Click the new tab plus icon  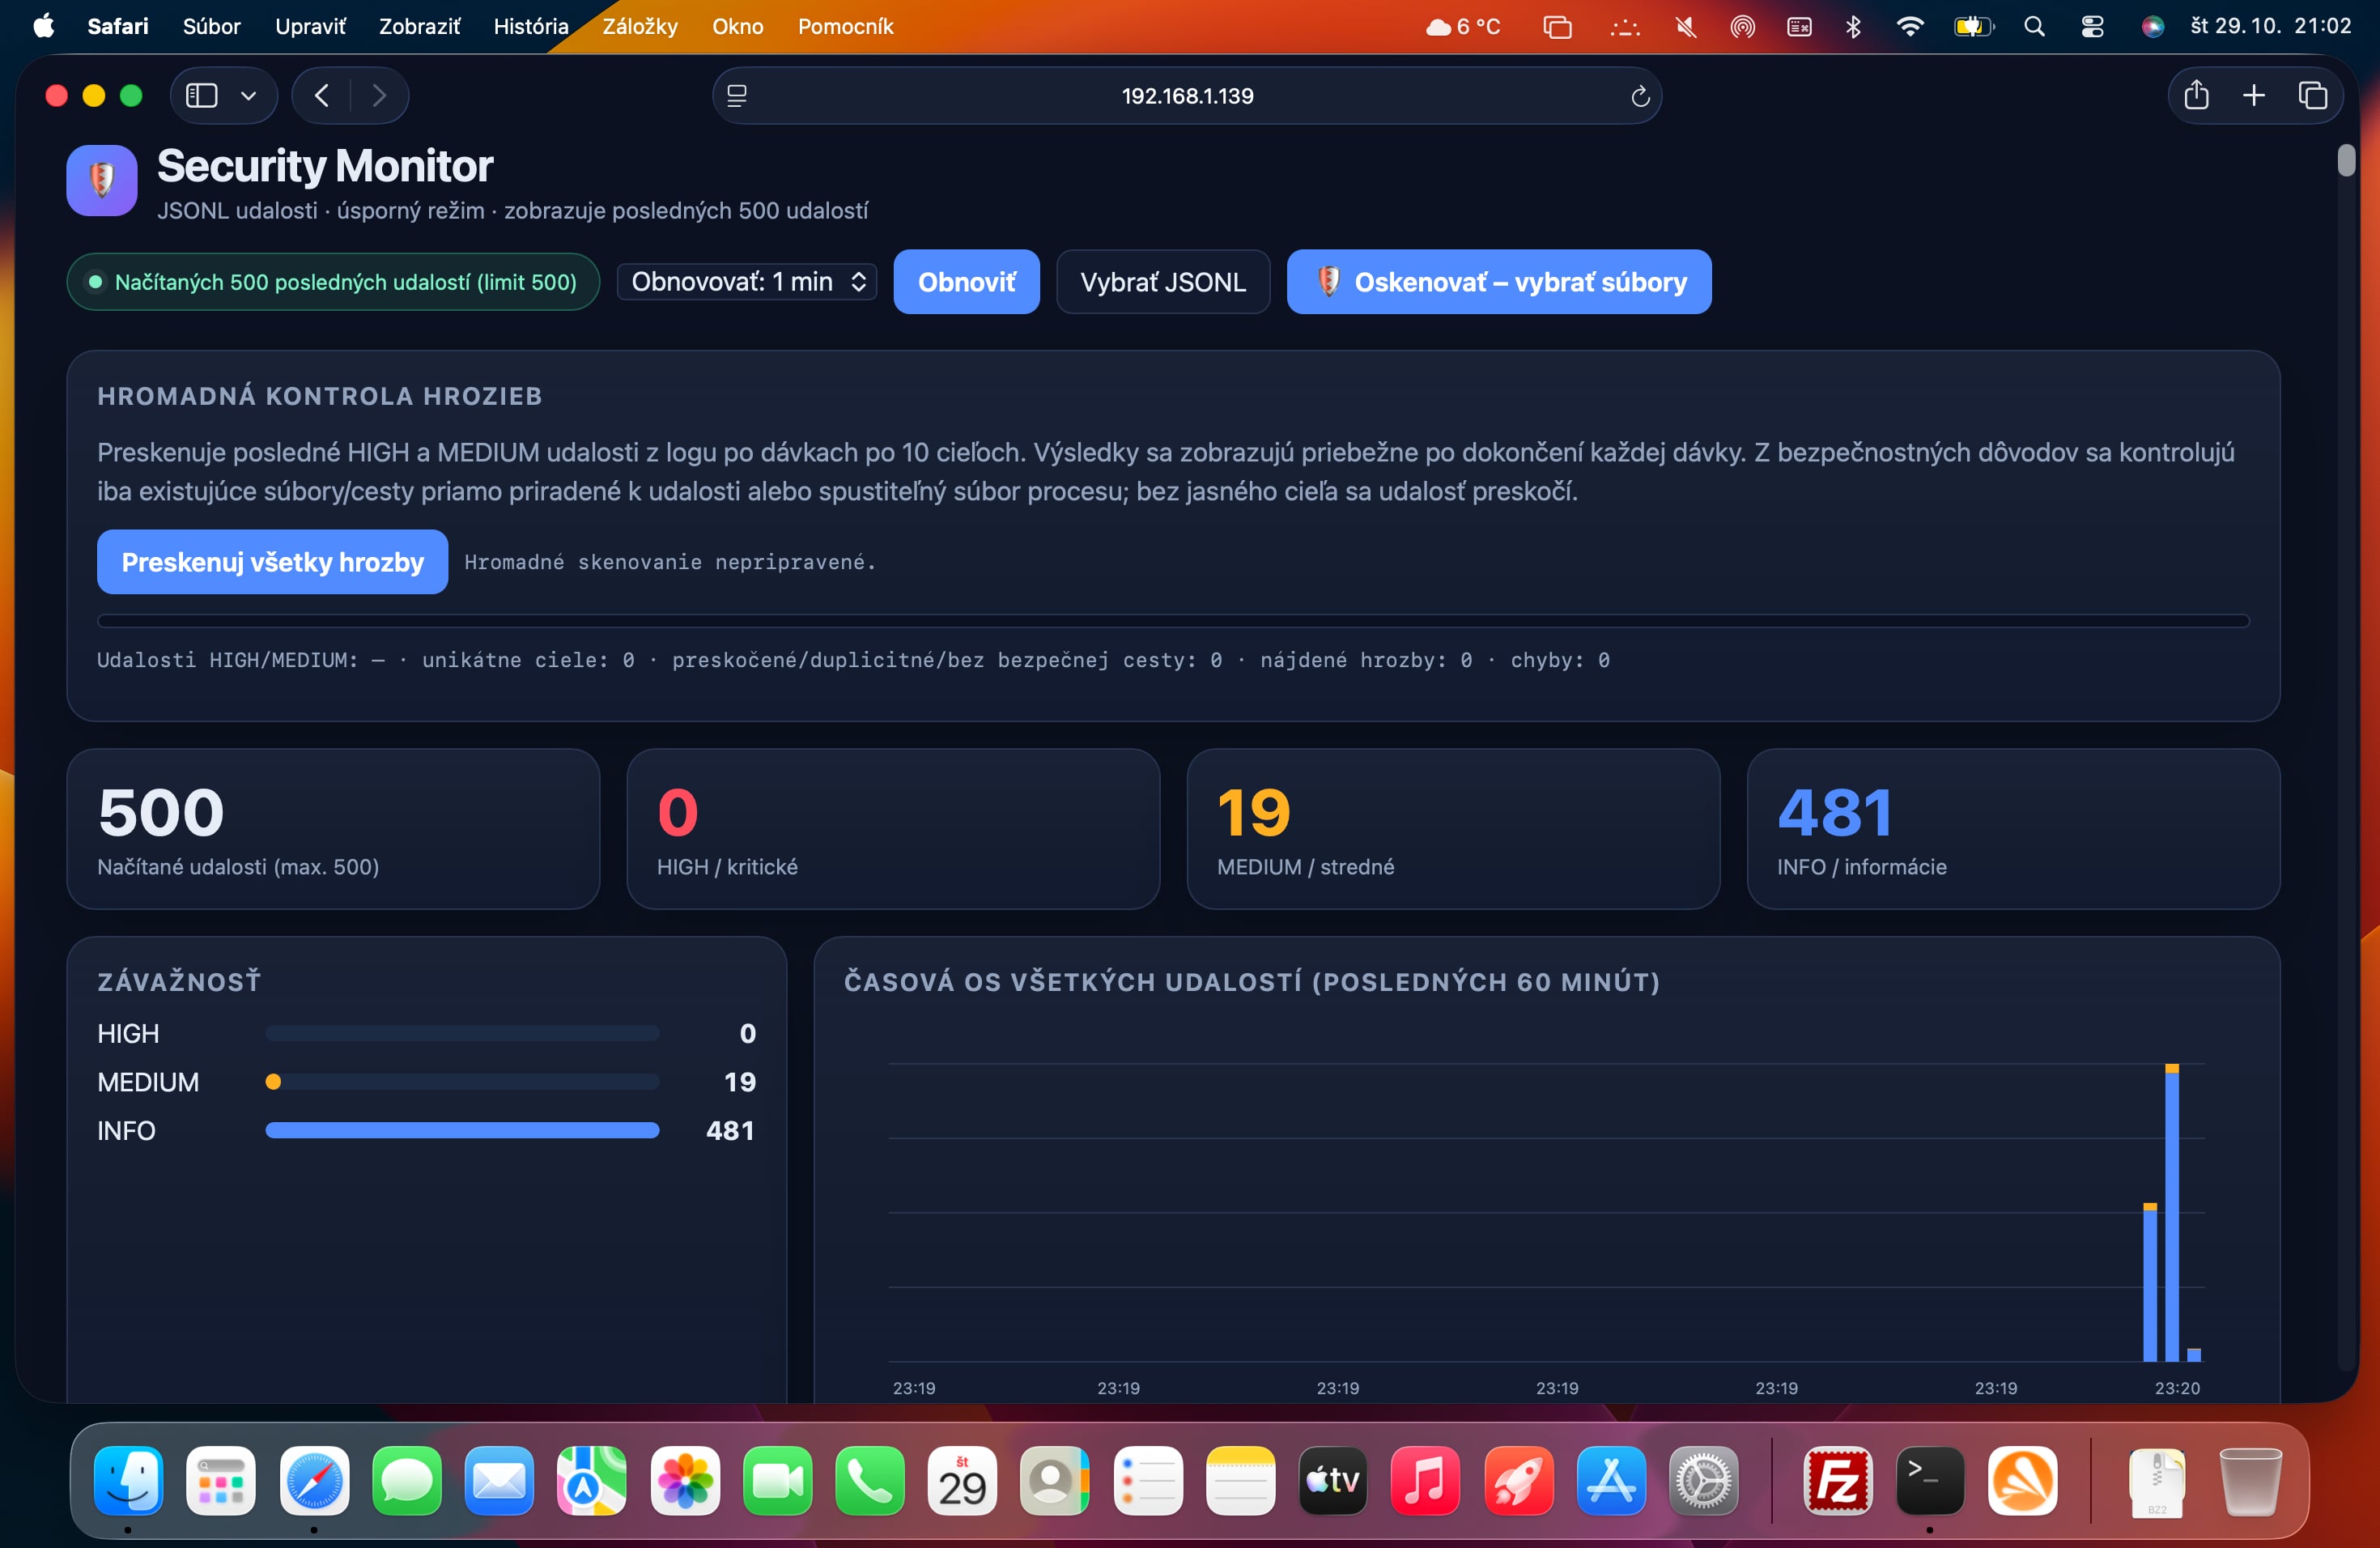click(2254, 95)
